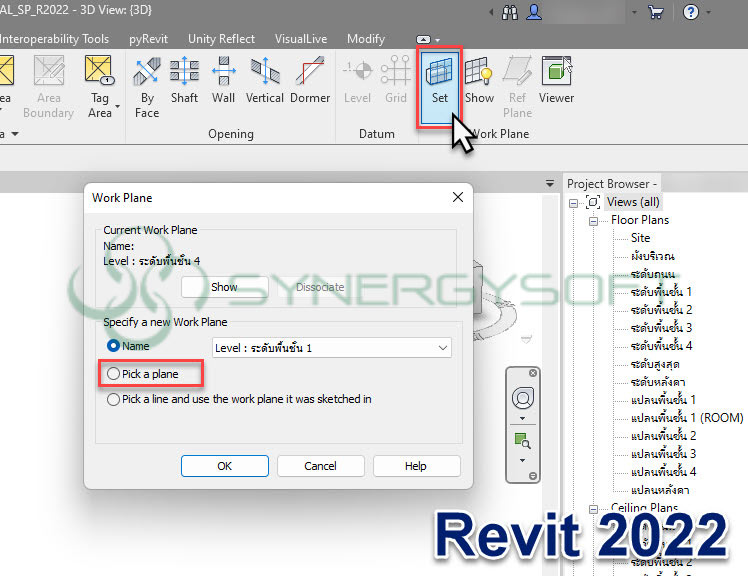Open the VisualLive tab
This screenshot has width=748, height=576.
click(301, 39)
